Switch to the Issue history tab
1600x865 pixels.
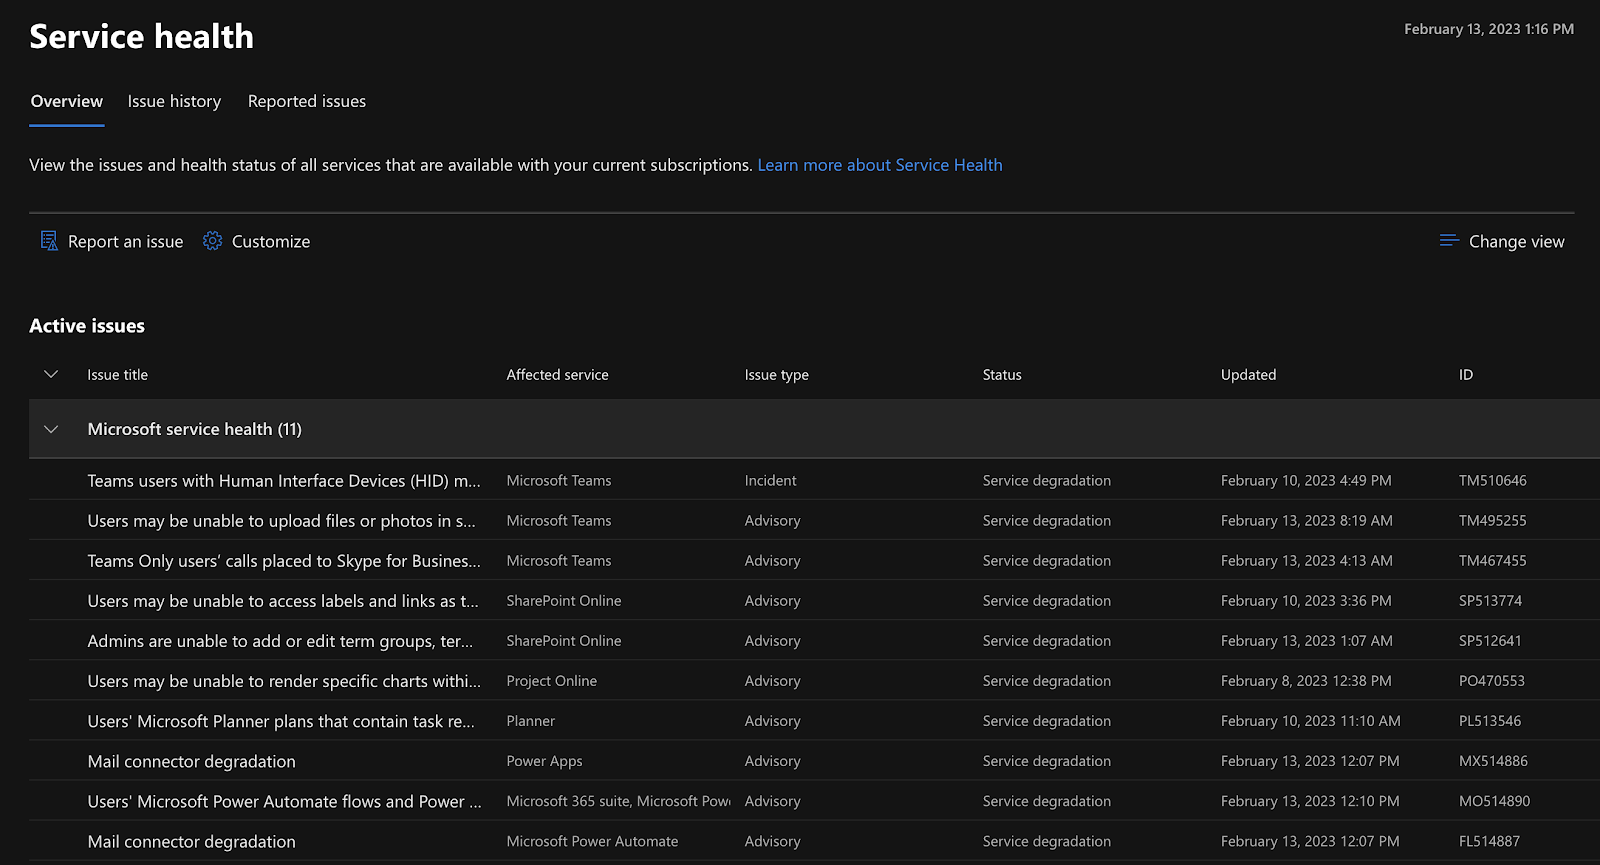point(174,101)
